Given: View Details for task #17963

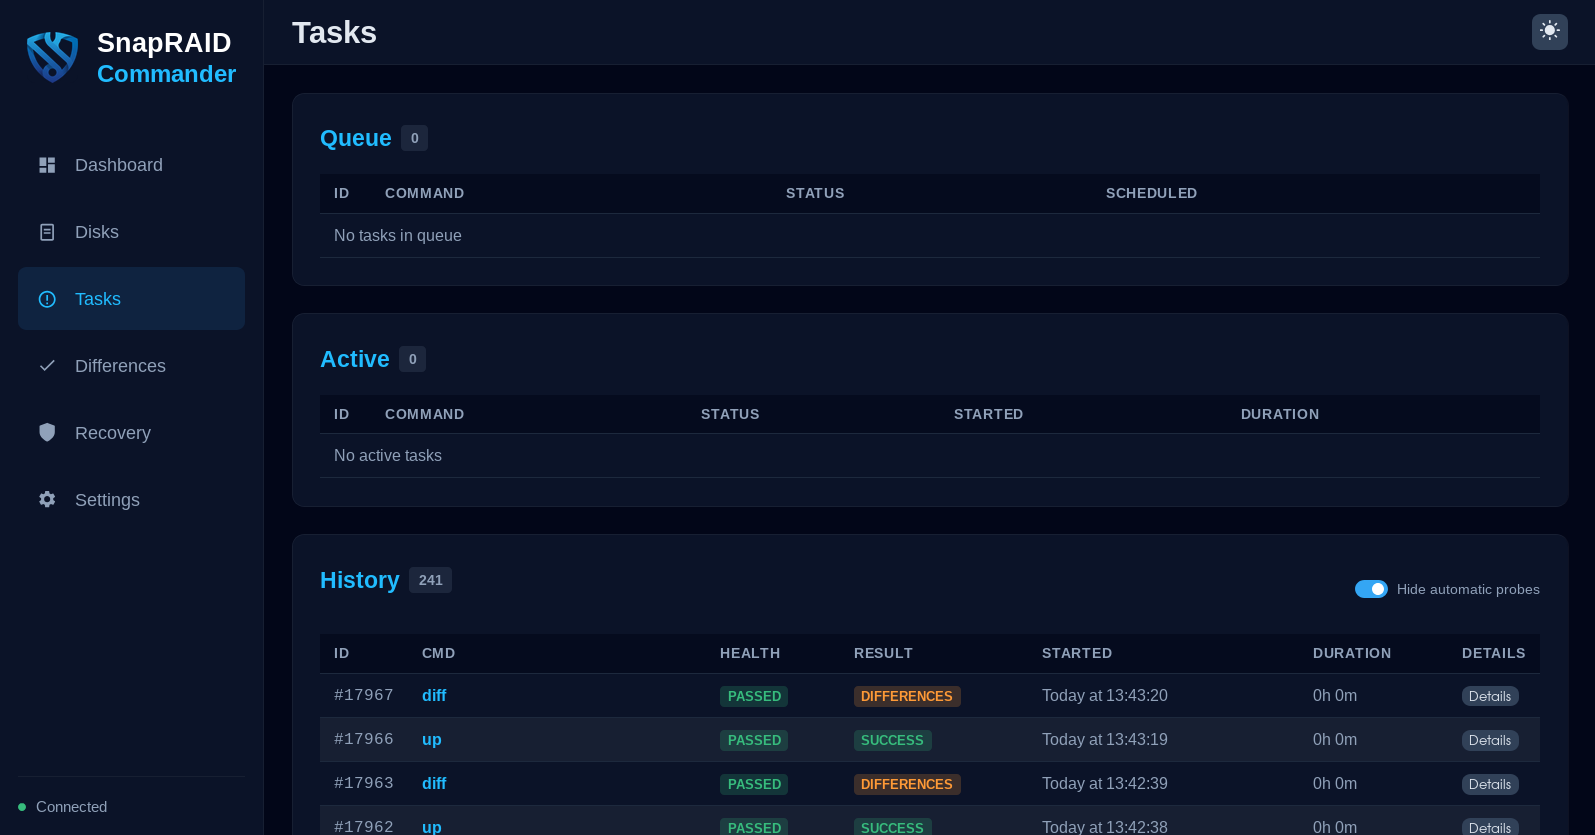Looking at the screenshot, I should pyautogui.click(x=1489, y=784).
